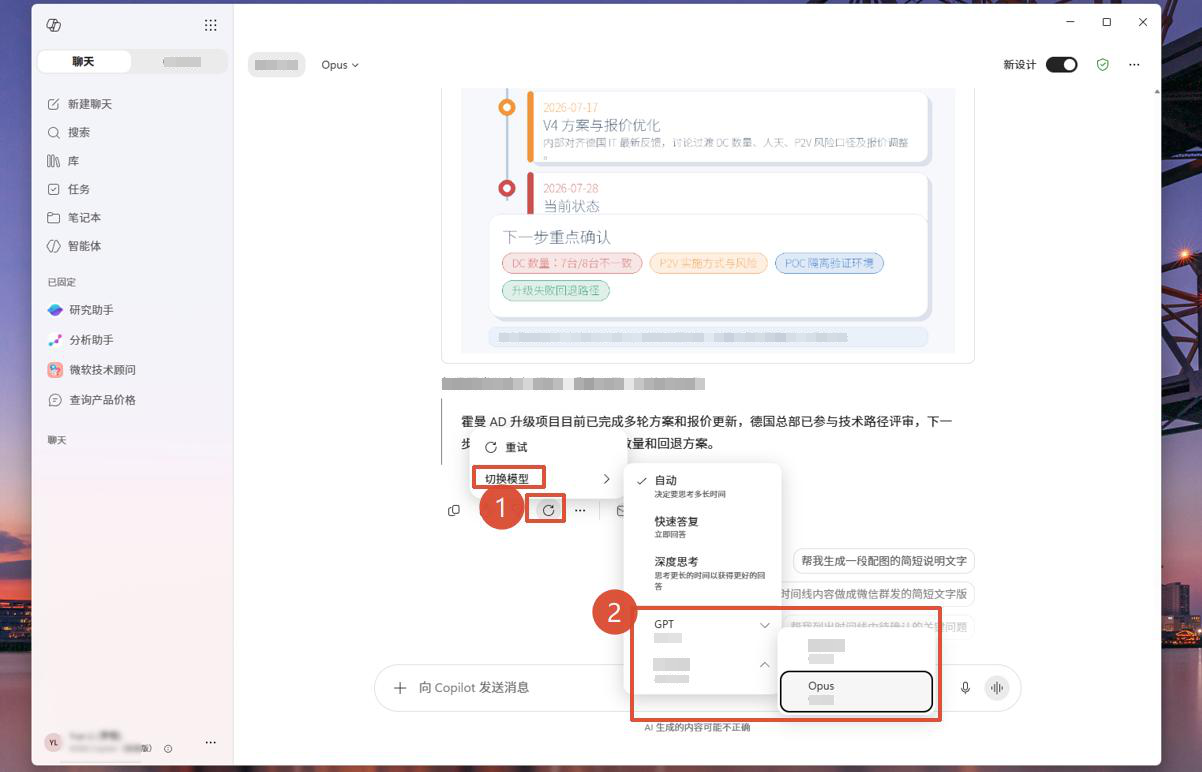Click the YL user avatar

click(53, 742)
